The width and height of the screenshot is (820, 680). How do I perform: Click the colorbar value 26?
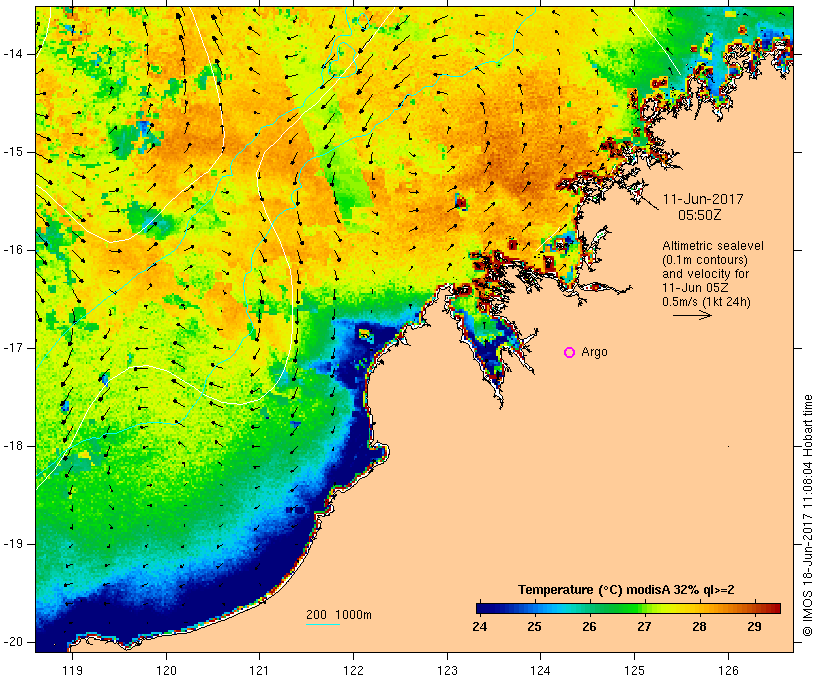[x=589, y=627]
